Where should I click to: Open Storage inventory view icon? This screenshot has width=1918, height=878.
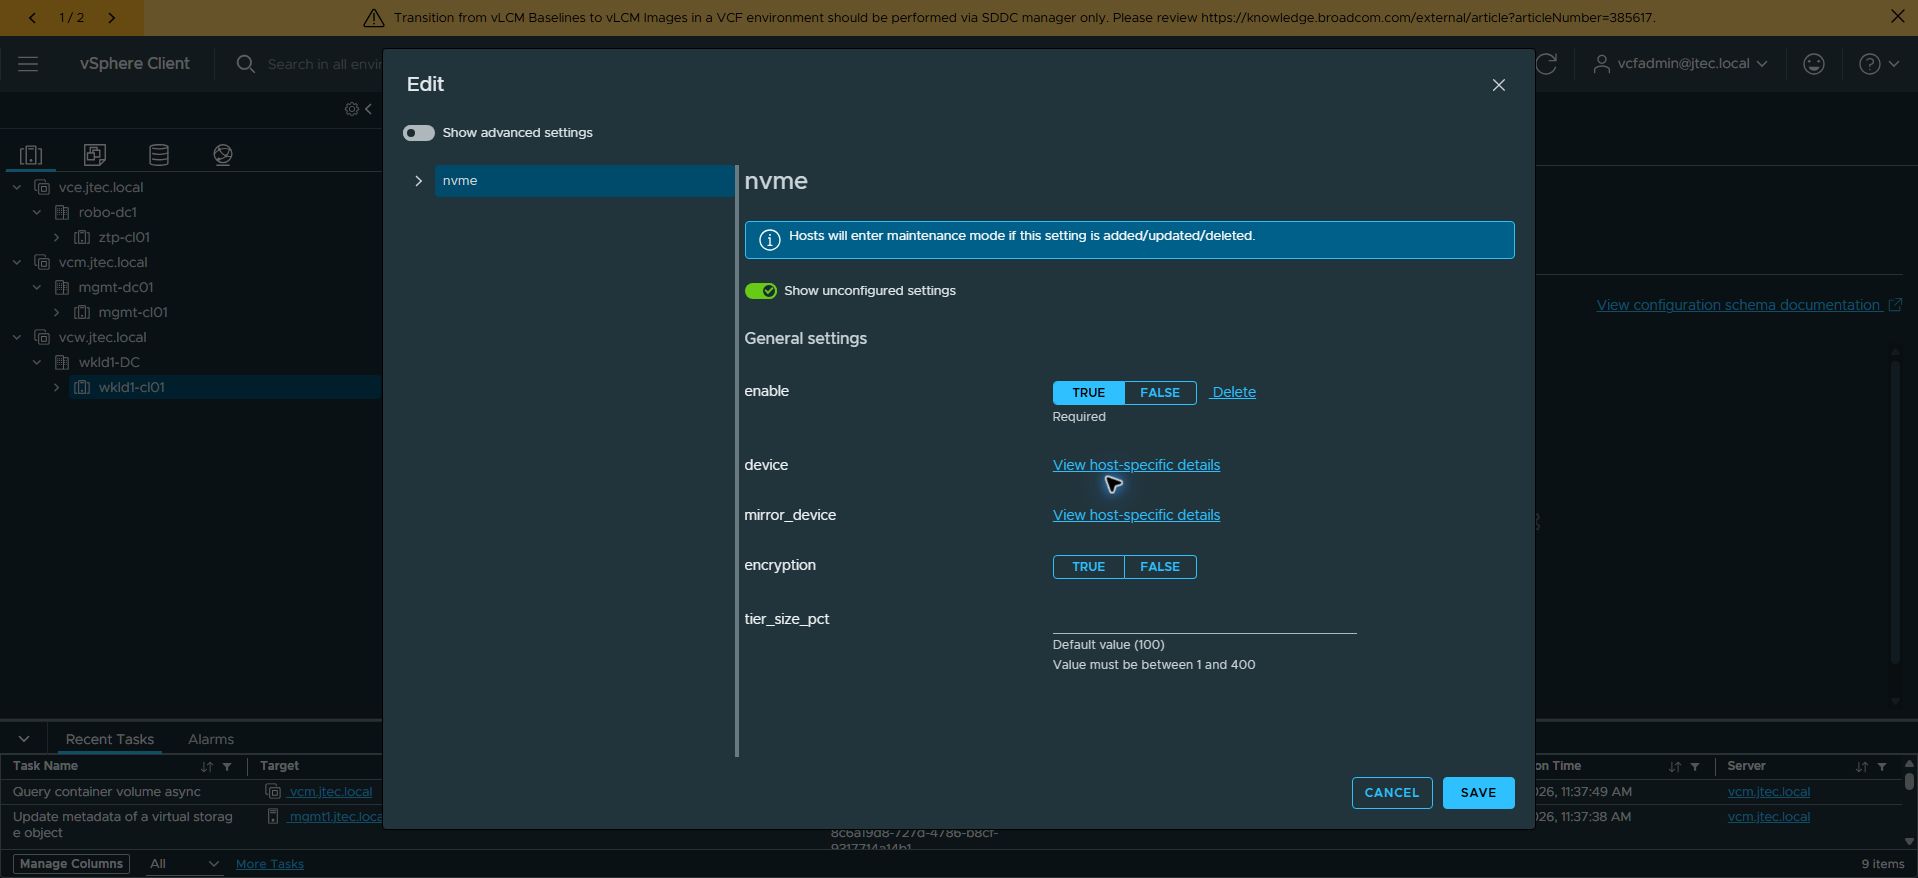[159, 155]
